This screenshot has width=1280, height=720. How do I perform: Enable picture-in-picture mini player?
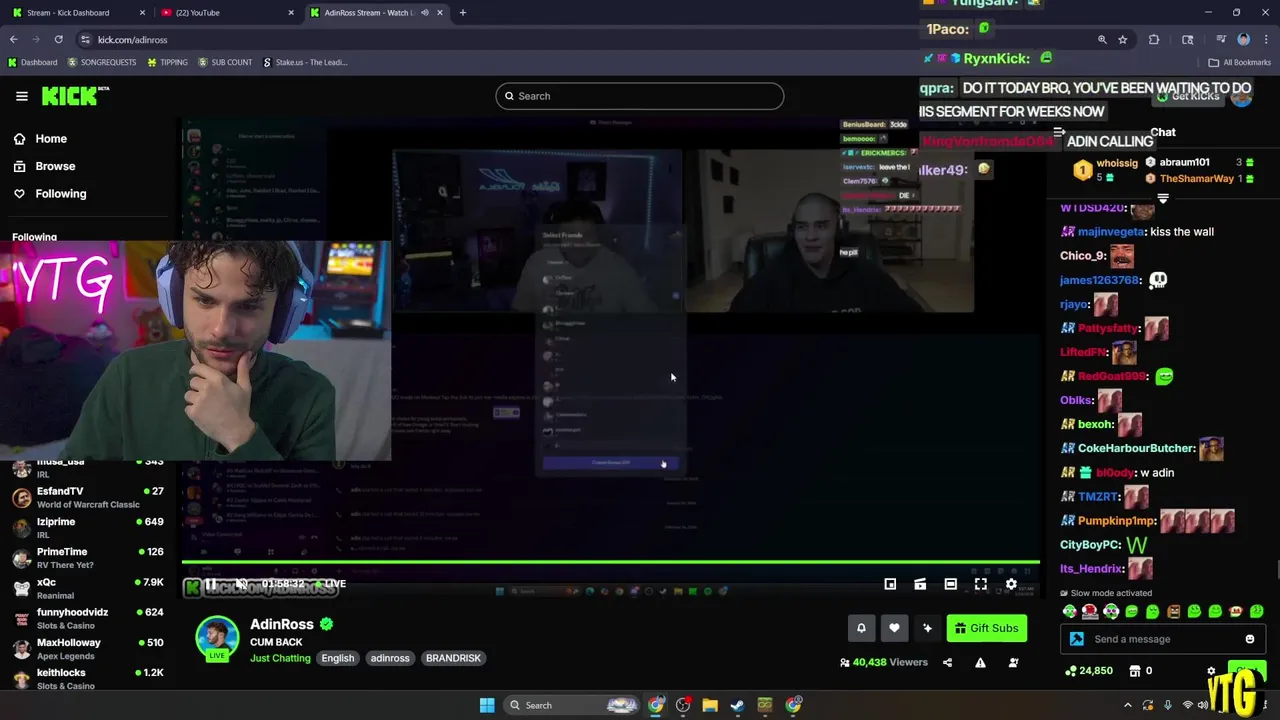pyautogui.click(x=890, y=584)
